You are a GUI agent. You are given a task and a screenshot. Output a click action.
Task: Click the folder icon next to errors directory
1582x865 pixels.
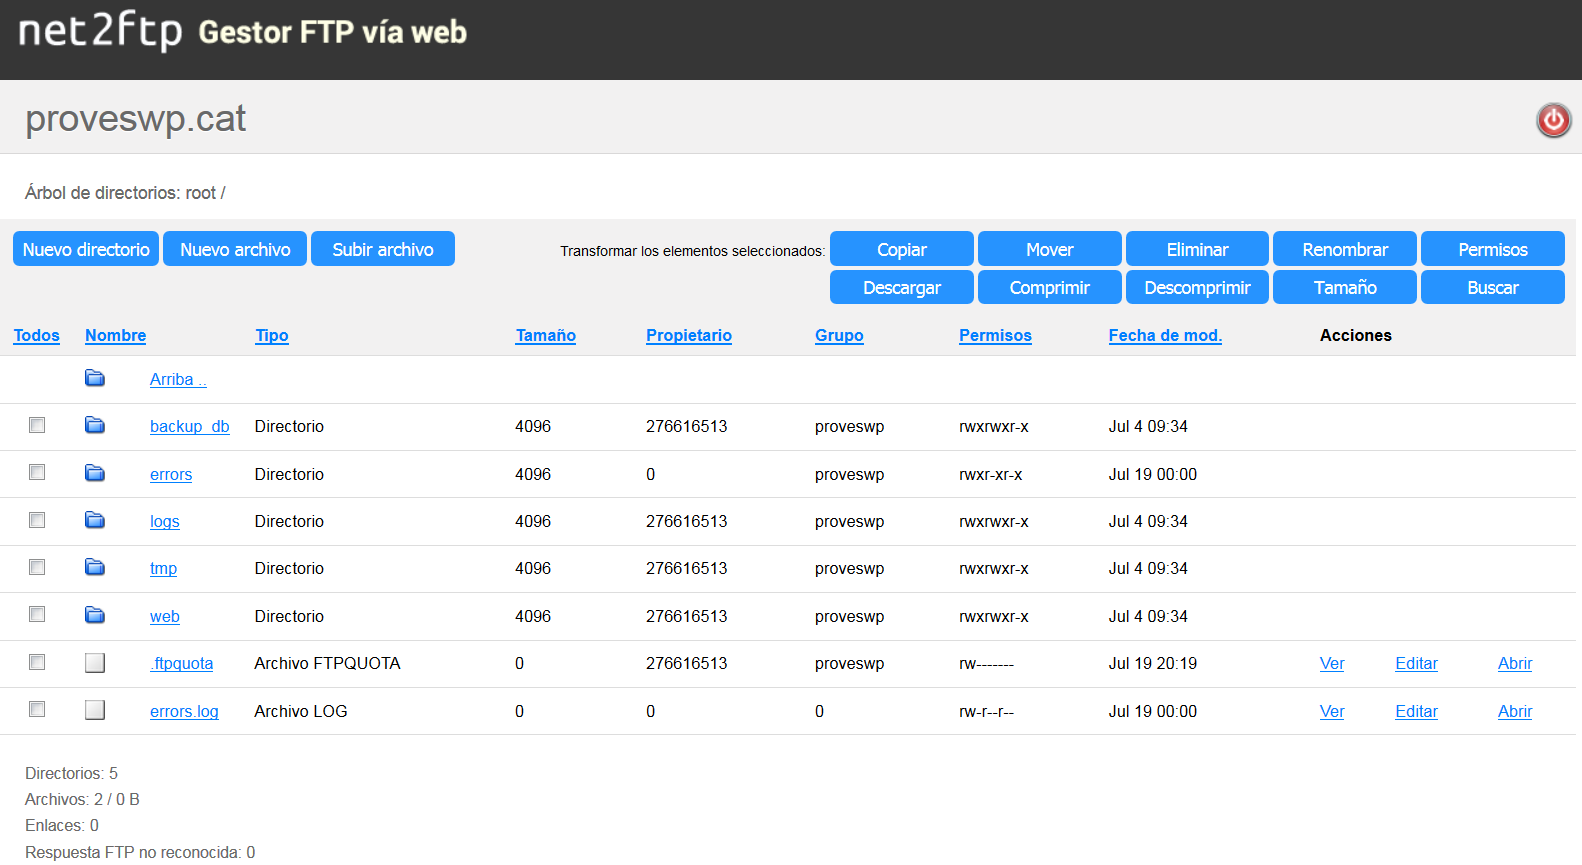[x=95, y=473]
